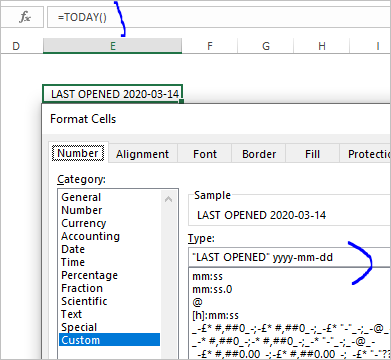391x360 pixels.
Task: Select column F header
Action: click(210, 46)
